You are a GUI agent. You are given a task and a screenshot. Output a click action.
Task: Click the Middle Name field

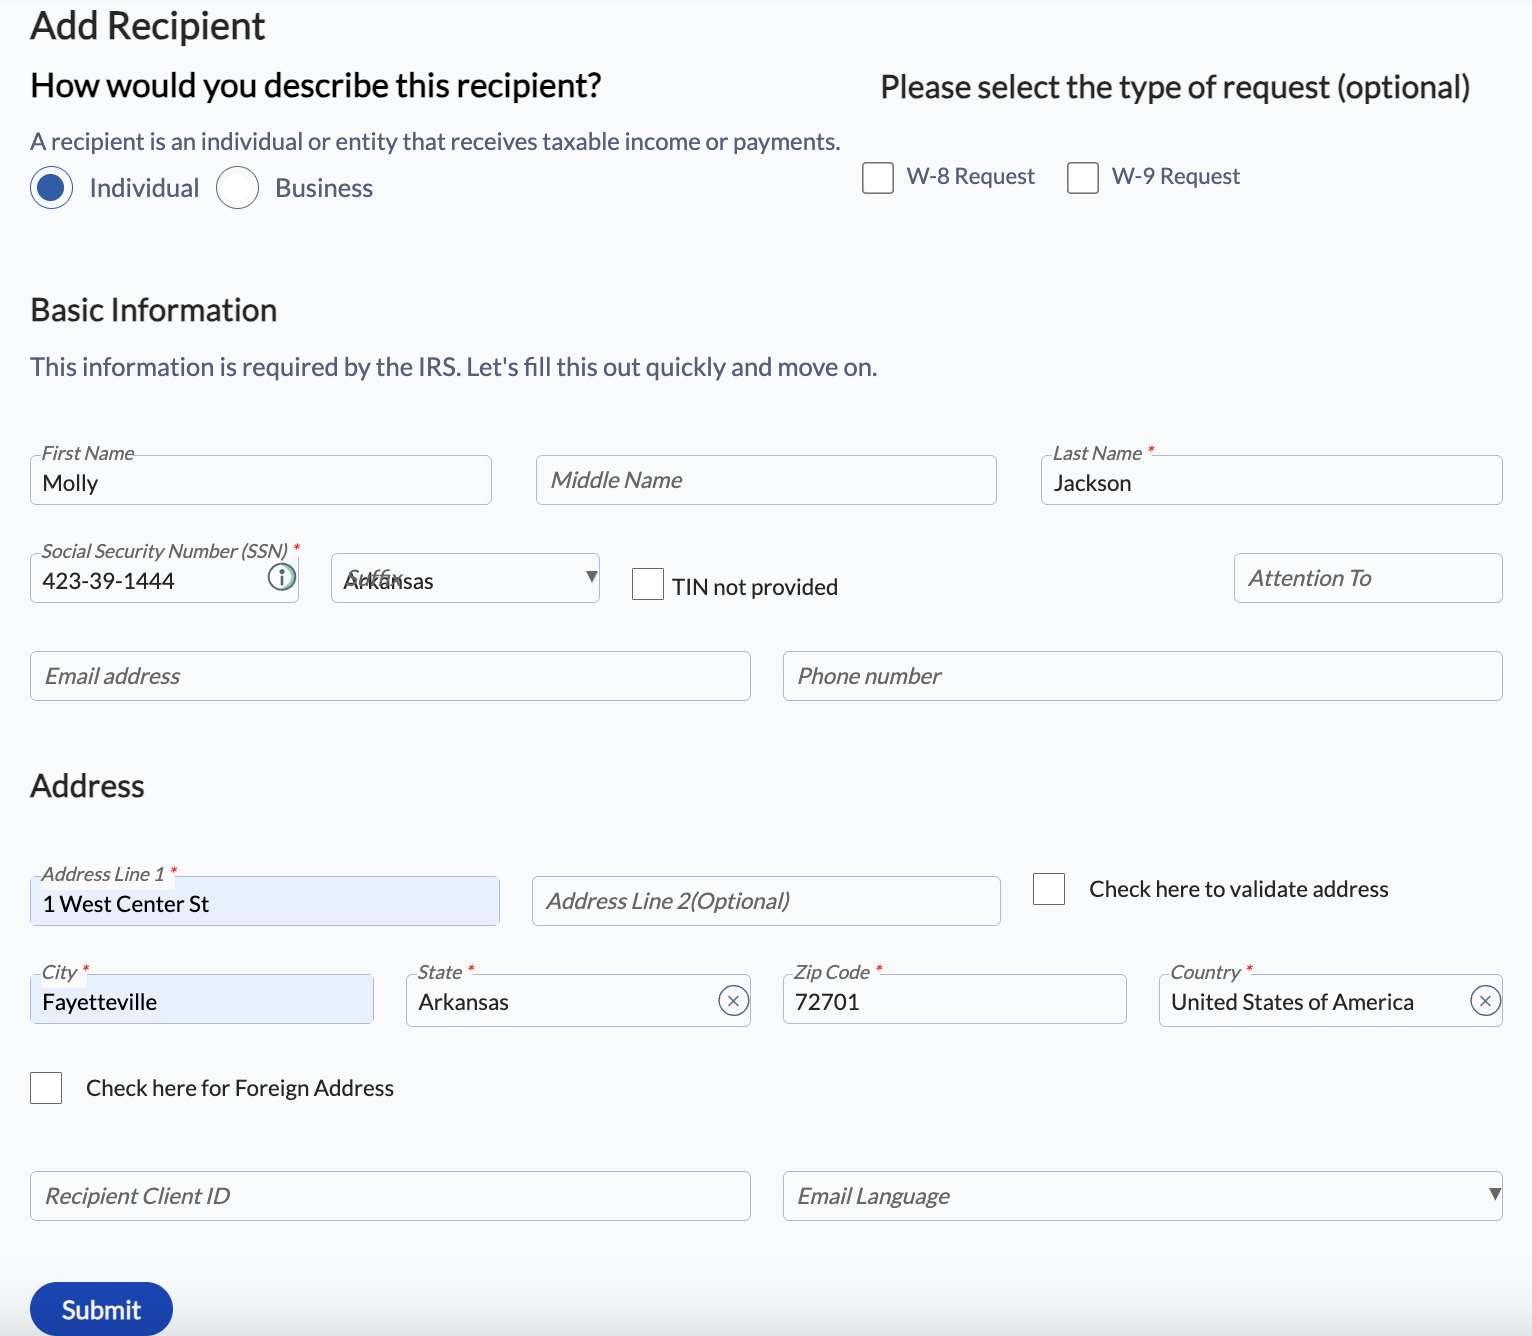[x=766, y=481]
